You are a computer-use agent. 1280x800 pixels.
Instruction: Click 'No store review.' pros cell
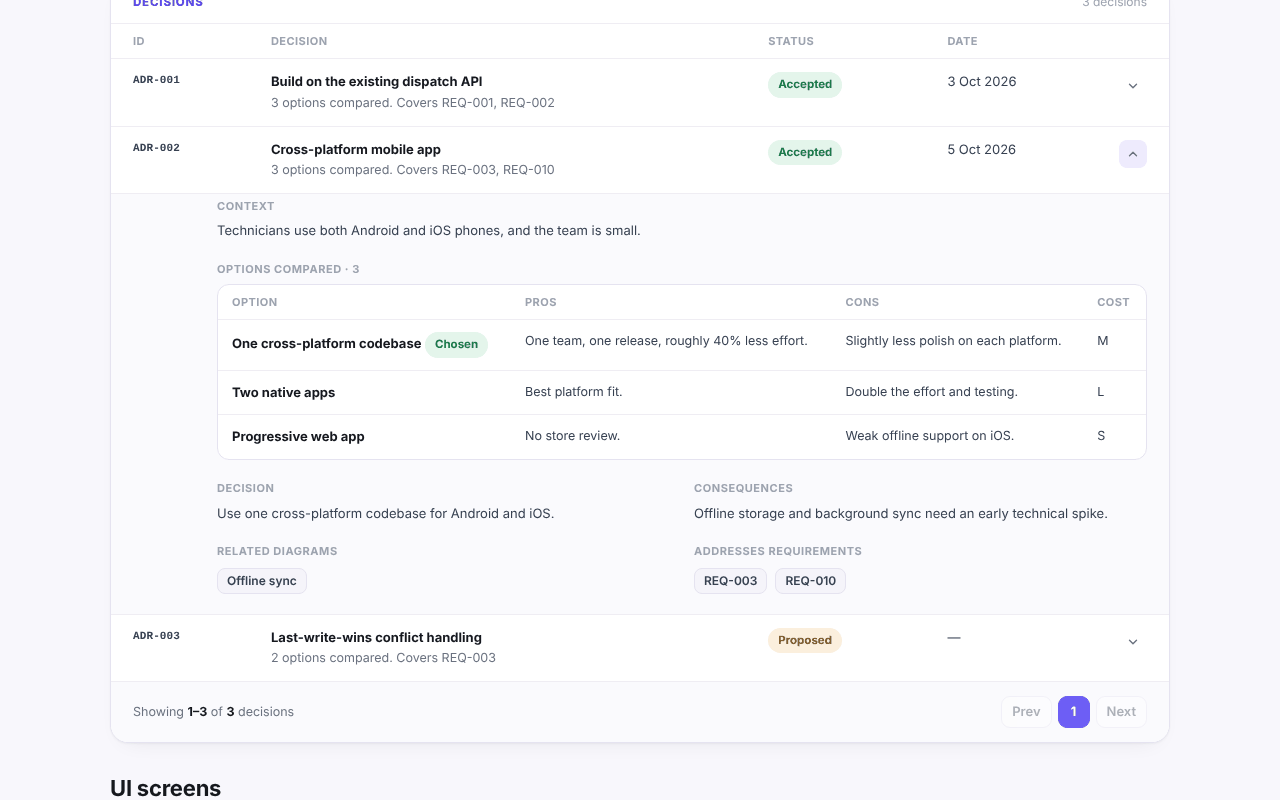pos(573,436)
